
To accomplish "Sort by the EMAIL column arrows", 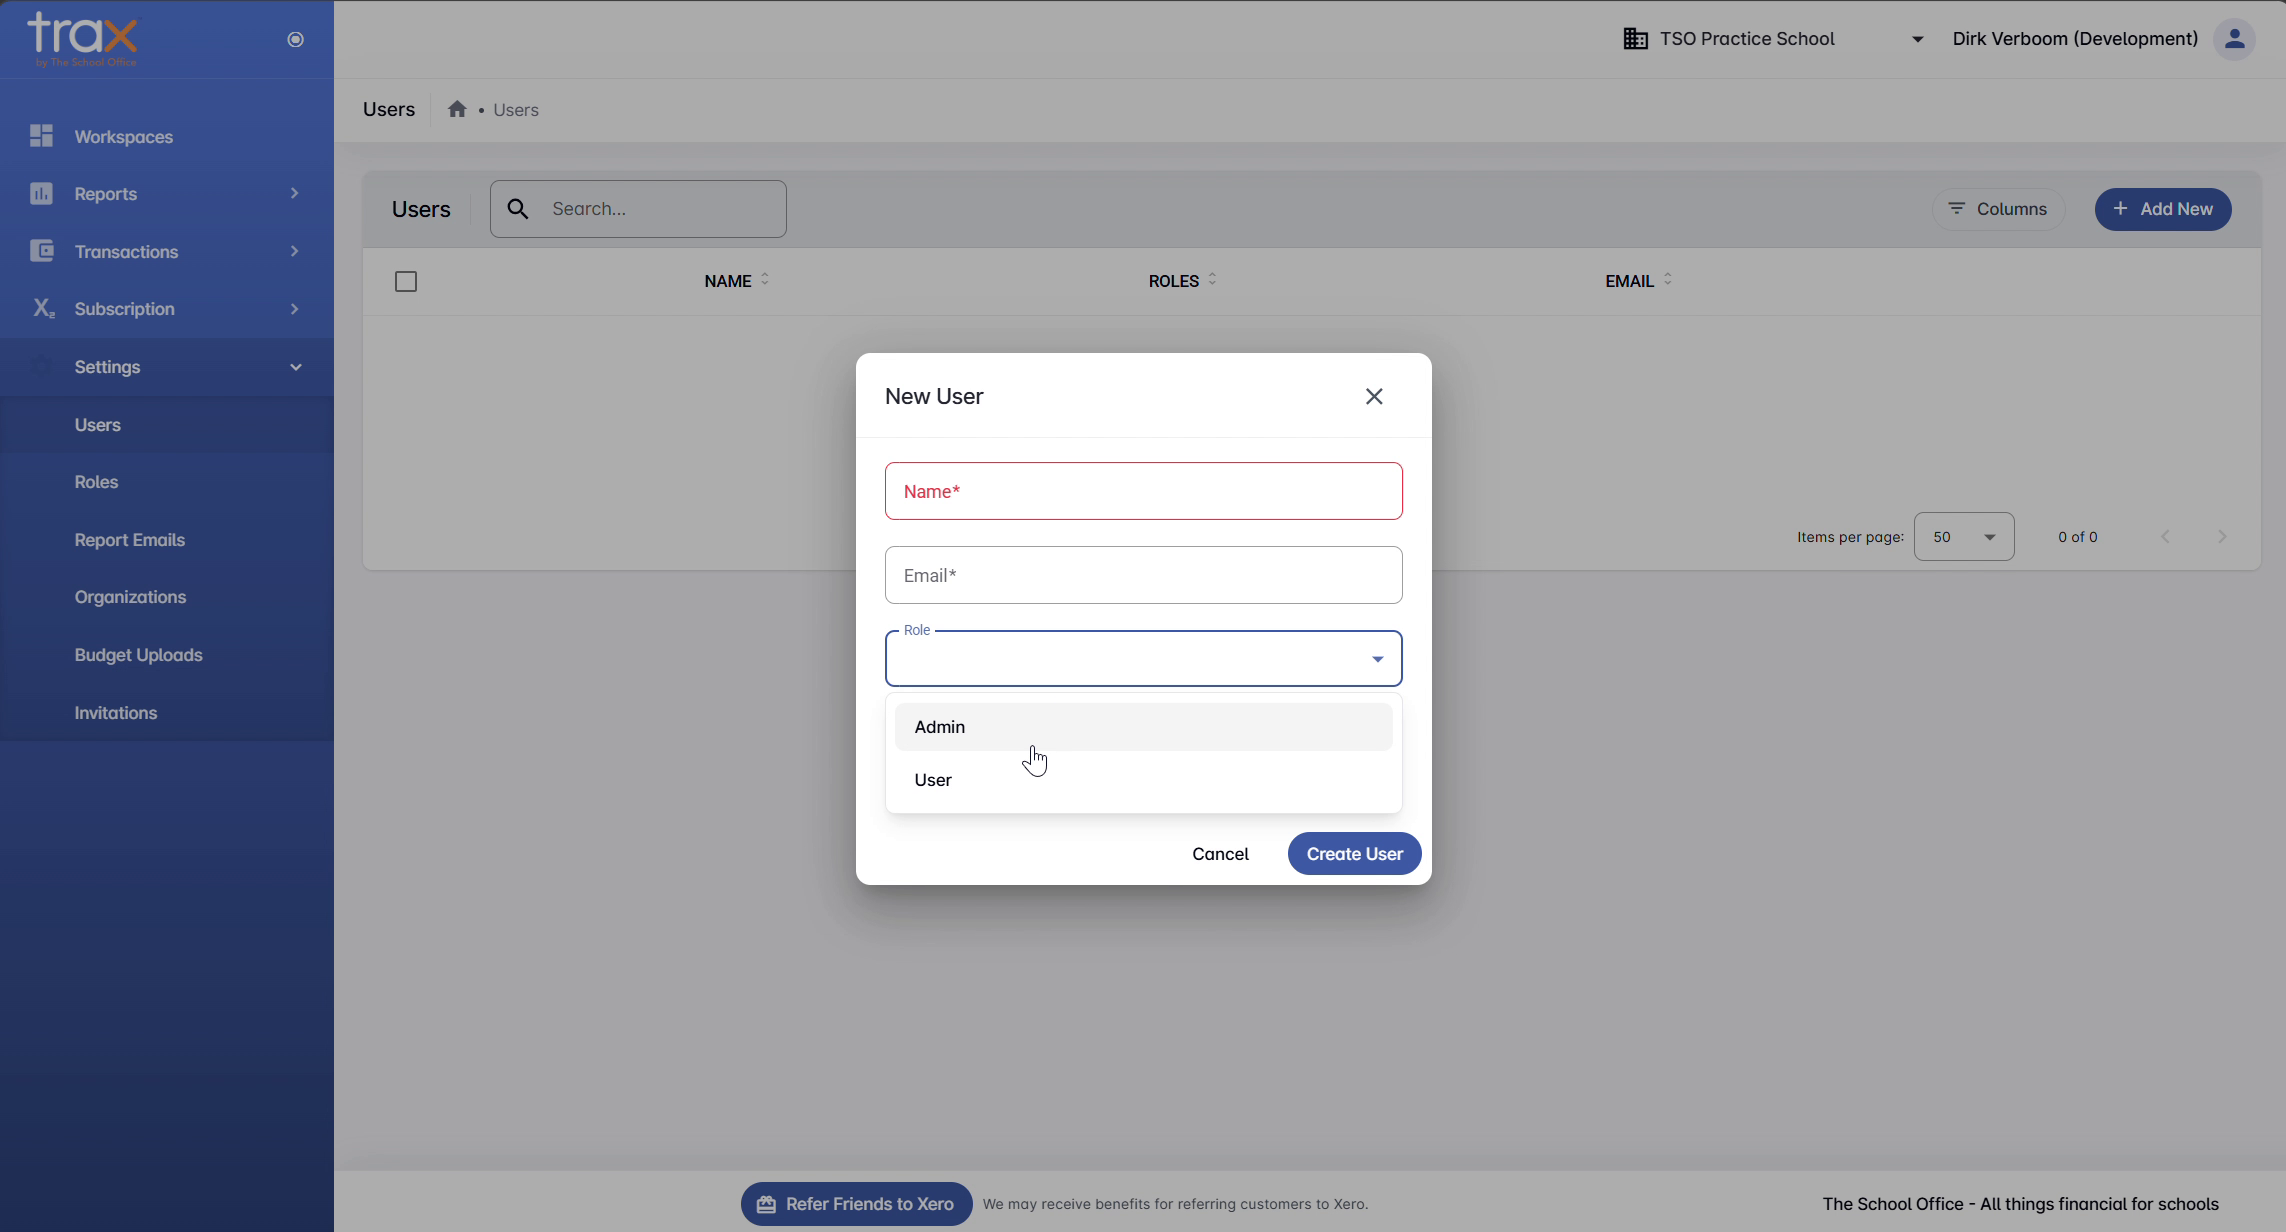I will click(x=1668, y=280).
